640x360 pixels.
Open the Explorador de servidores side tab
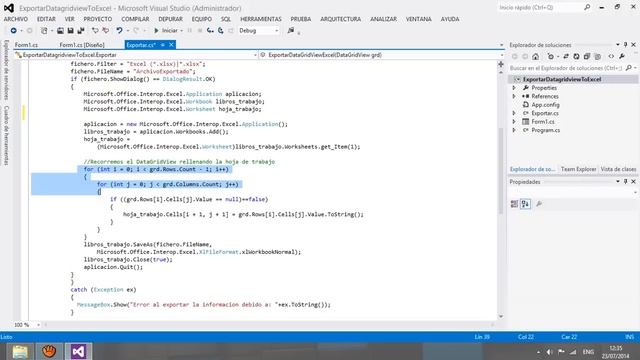[x=6, y=70]
